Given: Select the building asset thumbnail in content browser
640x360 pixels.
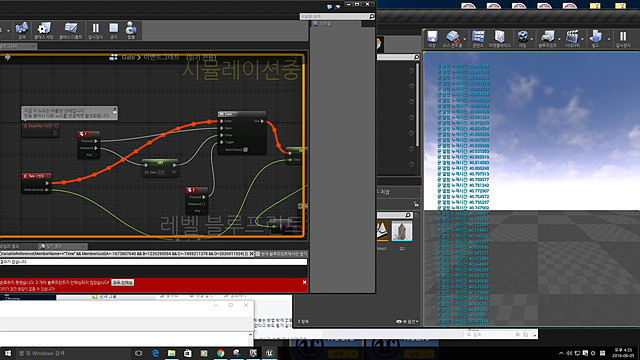Looking at the screenshot, I should (402, 231).
